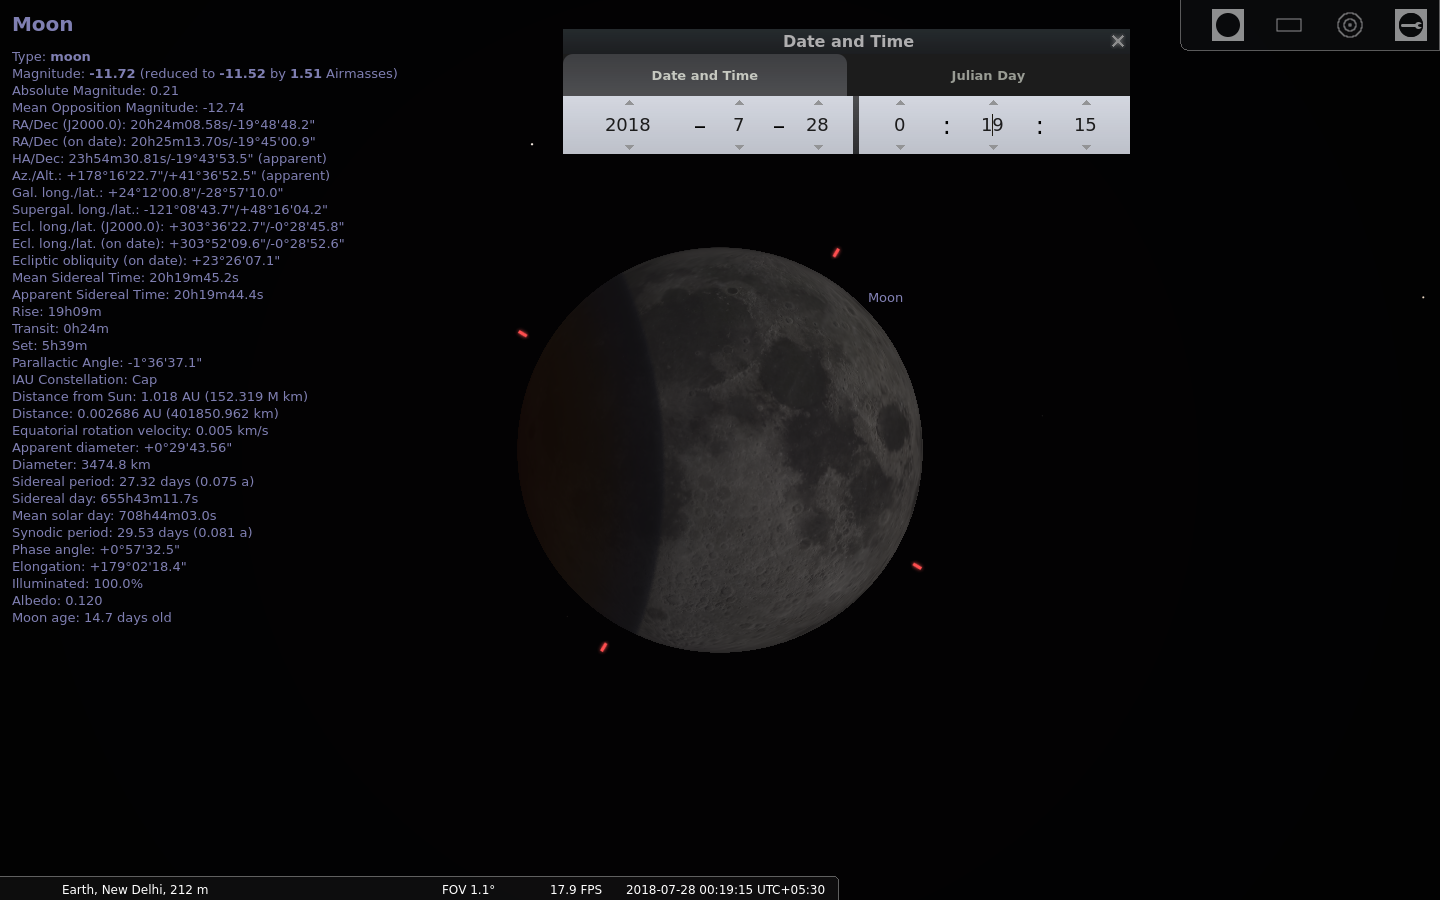This screenshot has width=1440, height=900.
Task: Increment the year 2018 using its up arrow
Action: 629,102
